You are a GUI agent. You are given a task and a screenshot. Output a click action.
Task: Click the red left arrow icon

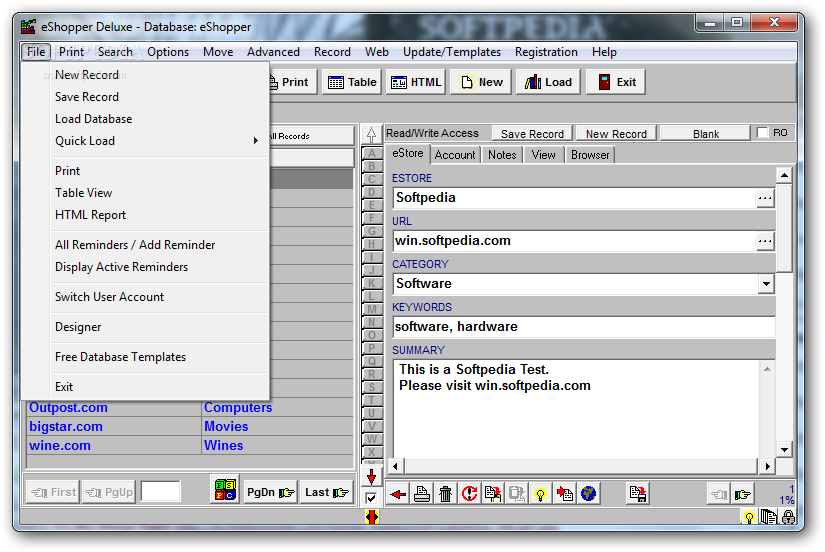[398, 494]
